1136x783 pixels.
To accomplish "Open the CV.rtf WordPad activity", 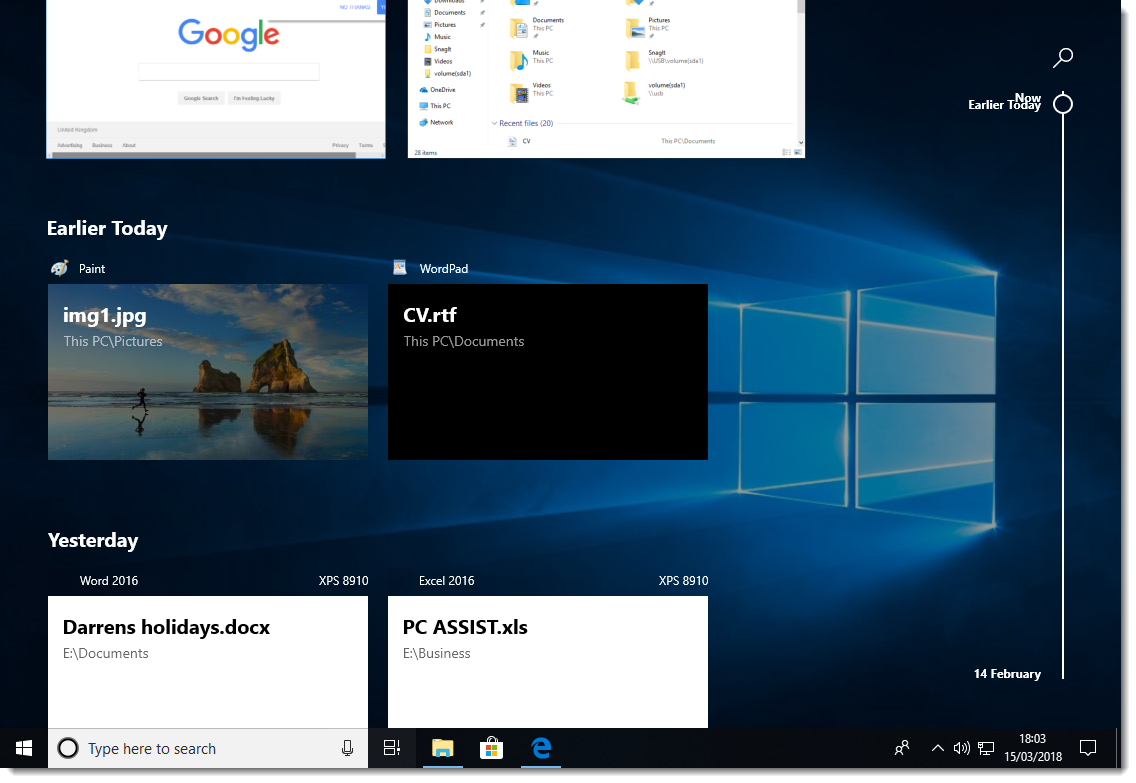I will [548, 372].
